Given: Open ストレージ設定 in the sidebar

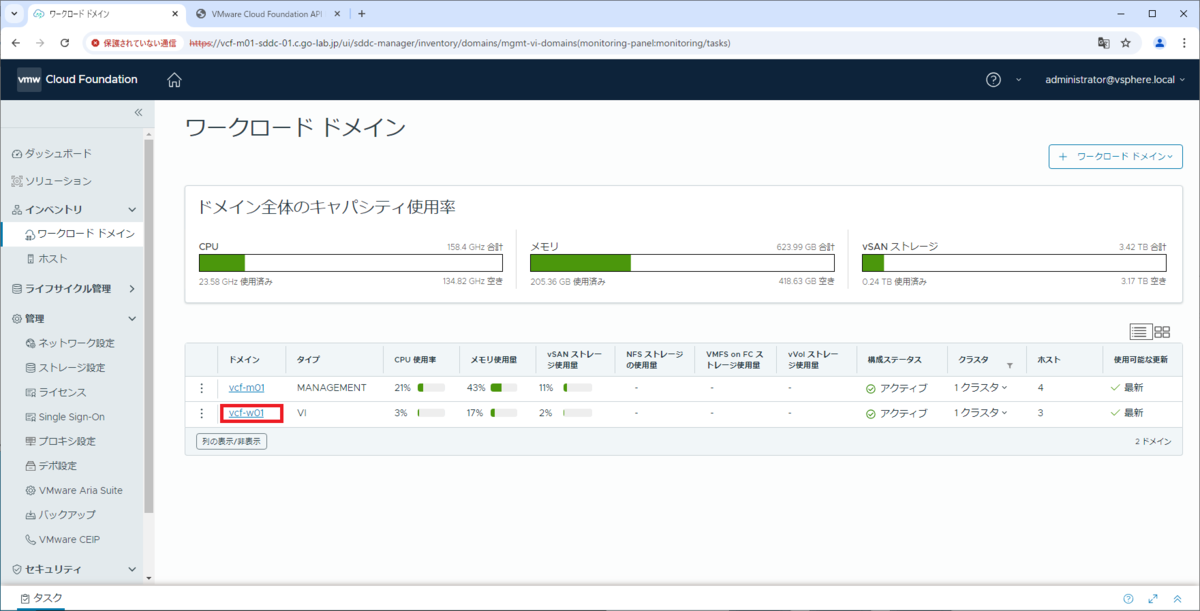Looking at the screenshot, I should pos(65,367).
